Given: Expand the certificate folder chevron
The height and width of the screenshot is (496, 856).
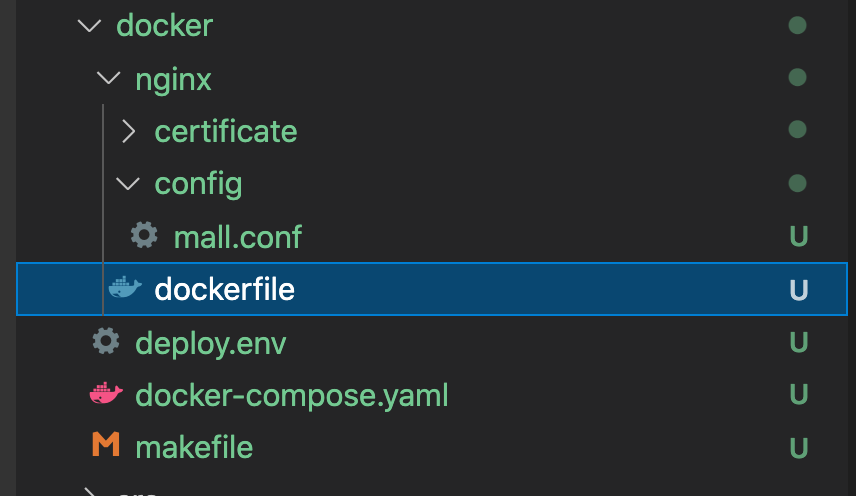Looking at the screenshot, I should tap(128, 131).
